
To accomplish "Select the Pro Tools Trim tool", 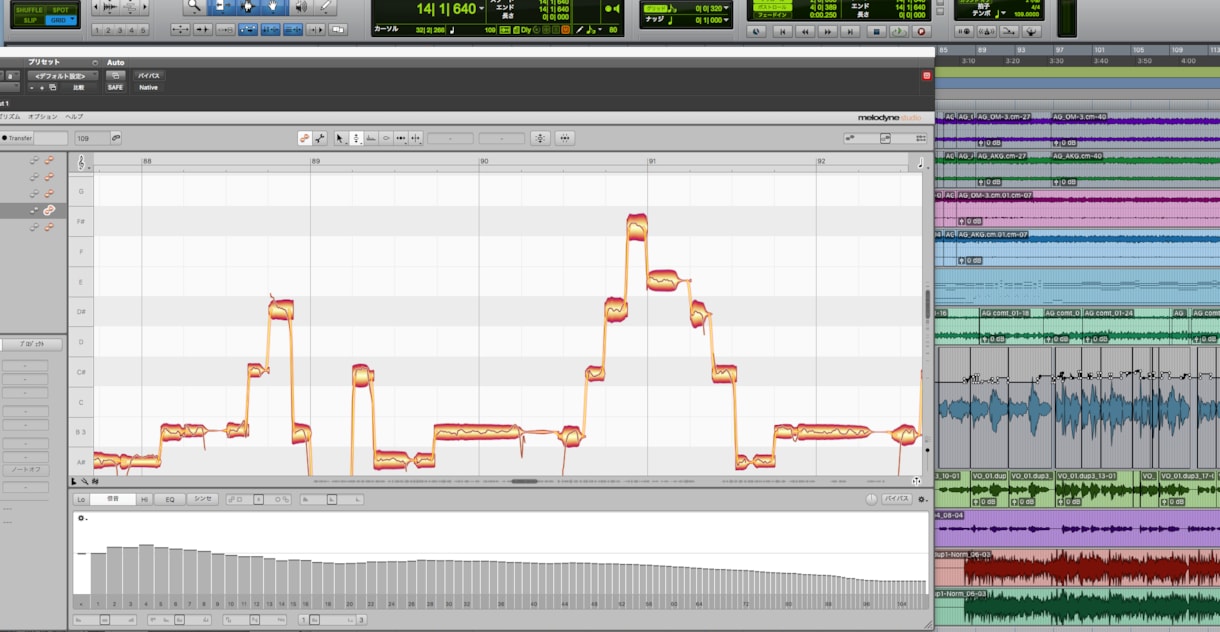I will pos(221,7).
